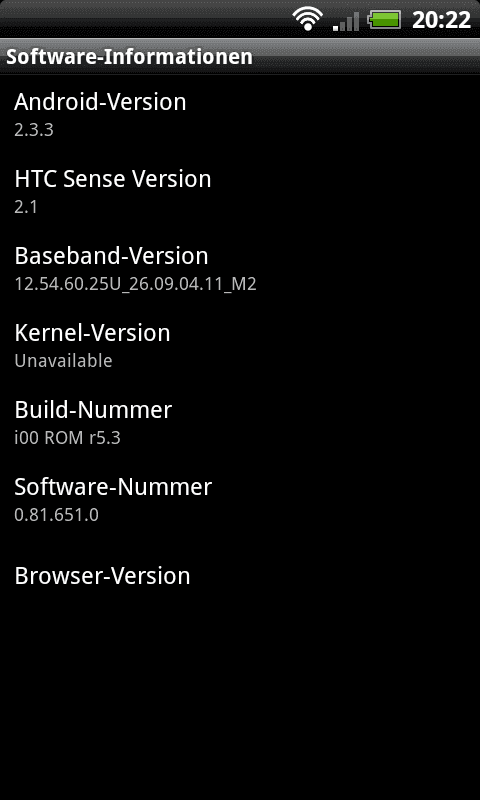Tap the 2.3.3 version value
This screenshot has width=480, height=800.
coord(34,130)
